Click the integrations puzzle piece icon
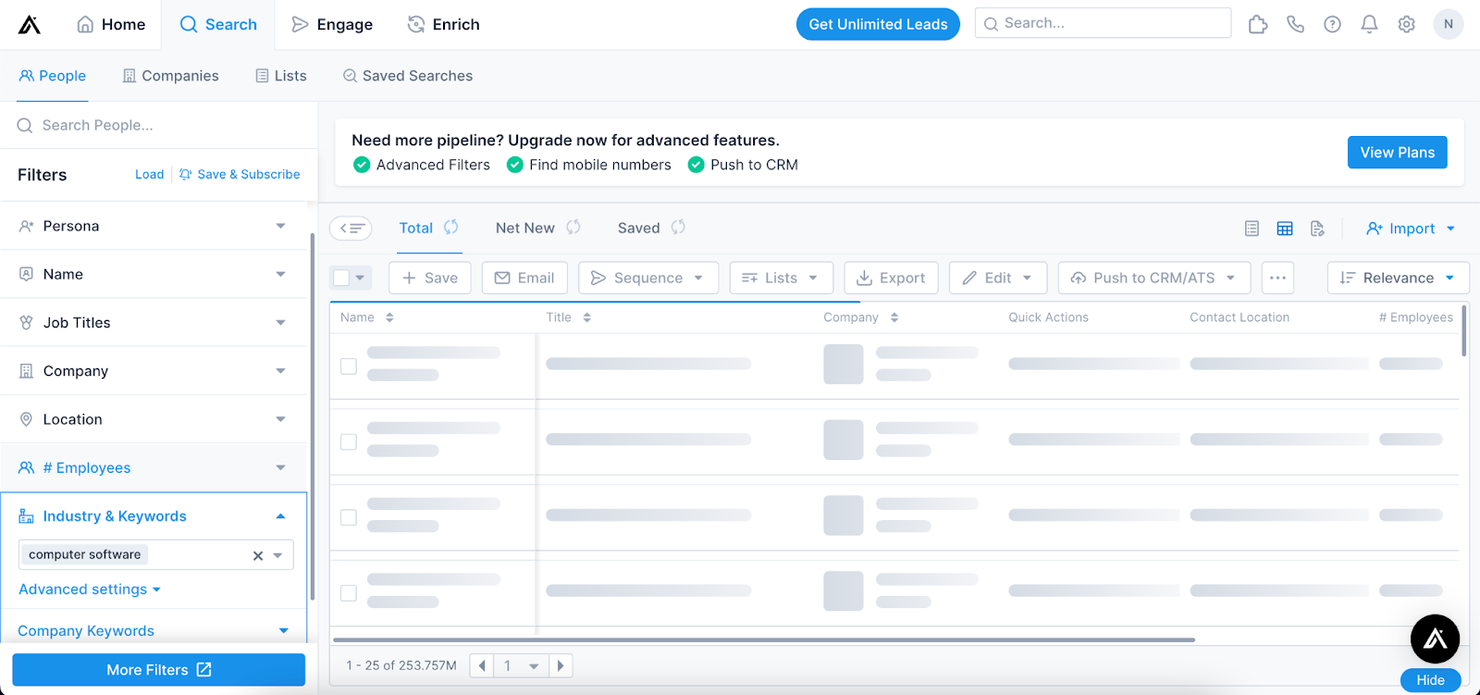This screenshot has width=1480, height=695. (1258, 23)
